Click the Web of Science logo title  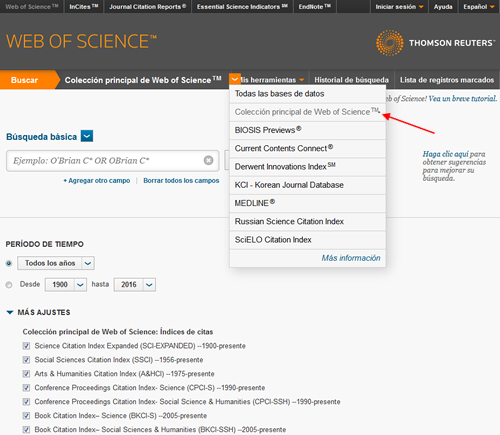tap(81, 41)
